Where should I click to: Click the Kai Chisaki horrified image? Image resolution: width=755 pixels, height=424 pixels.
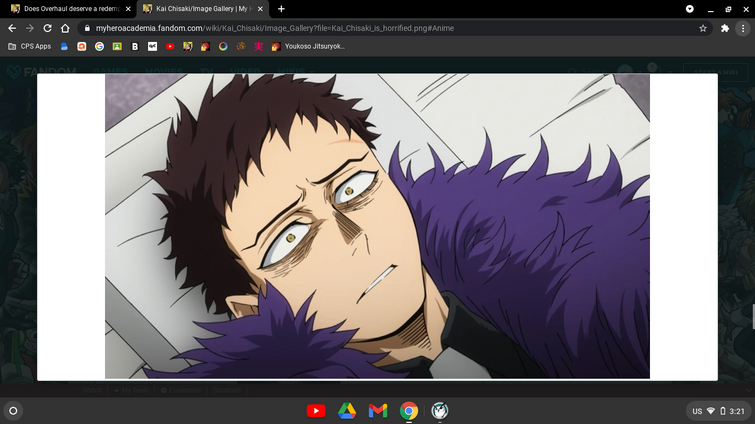(x=377, y=226)
